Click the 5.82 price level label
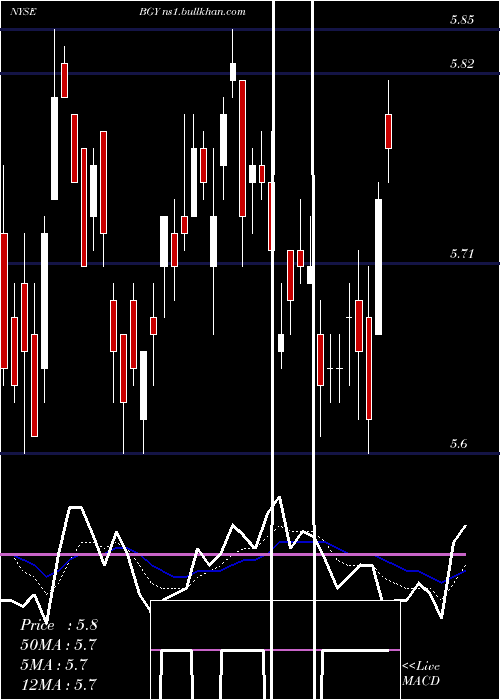This screenshot has width=500, height=700. coord(462,63)
